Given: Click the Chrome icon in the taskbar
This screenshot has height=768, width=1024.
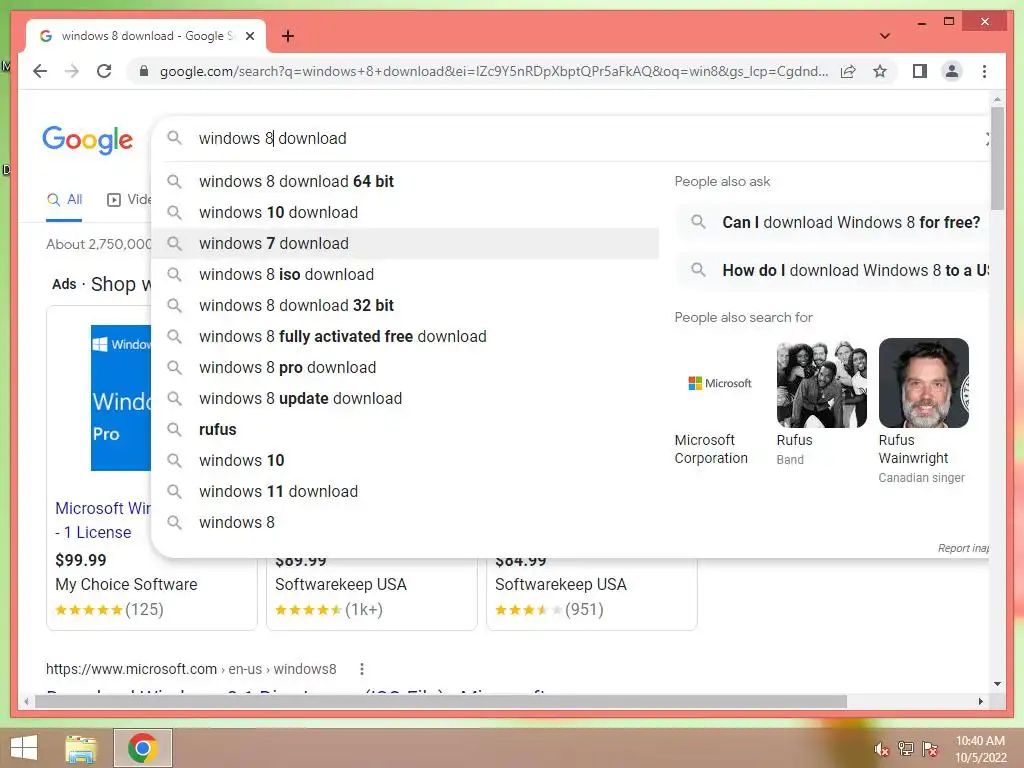Looking at the screenshot, I should (143, 748).
